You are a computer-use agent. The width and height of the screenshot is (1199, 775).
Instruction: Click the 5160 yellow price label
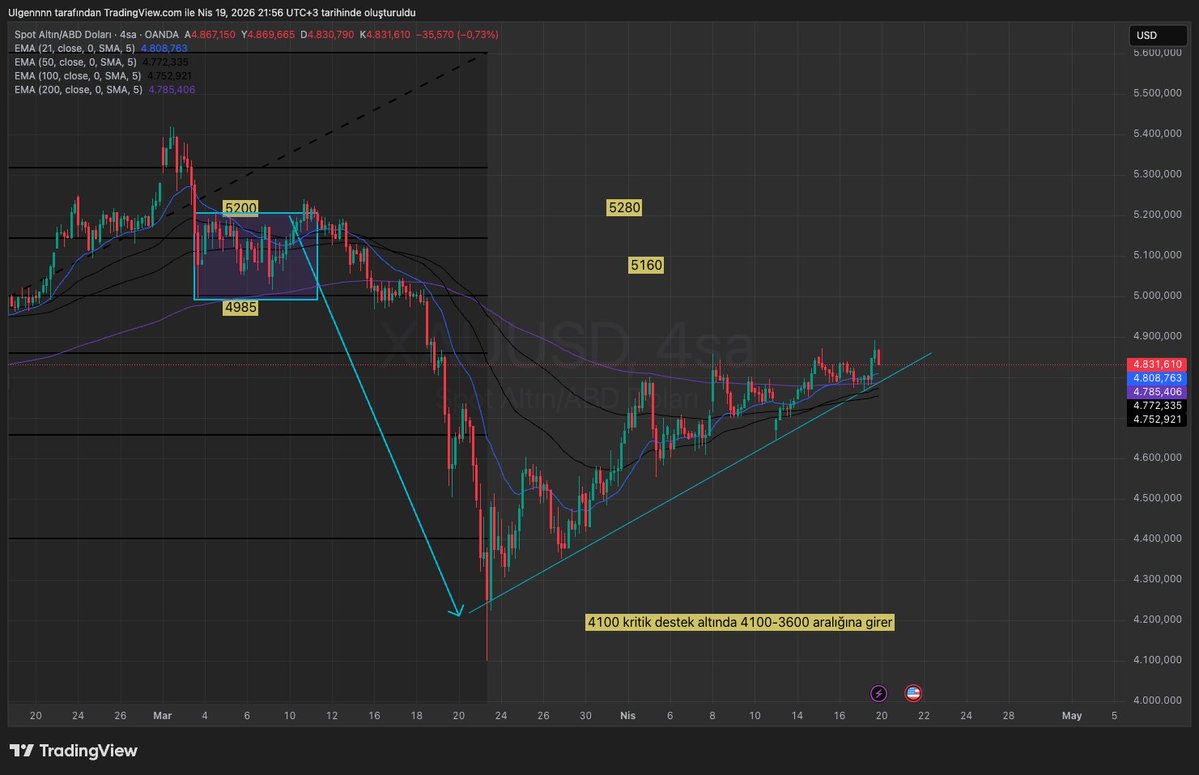click(646, 265)
